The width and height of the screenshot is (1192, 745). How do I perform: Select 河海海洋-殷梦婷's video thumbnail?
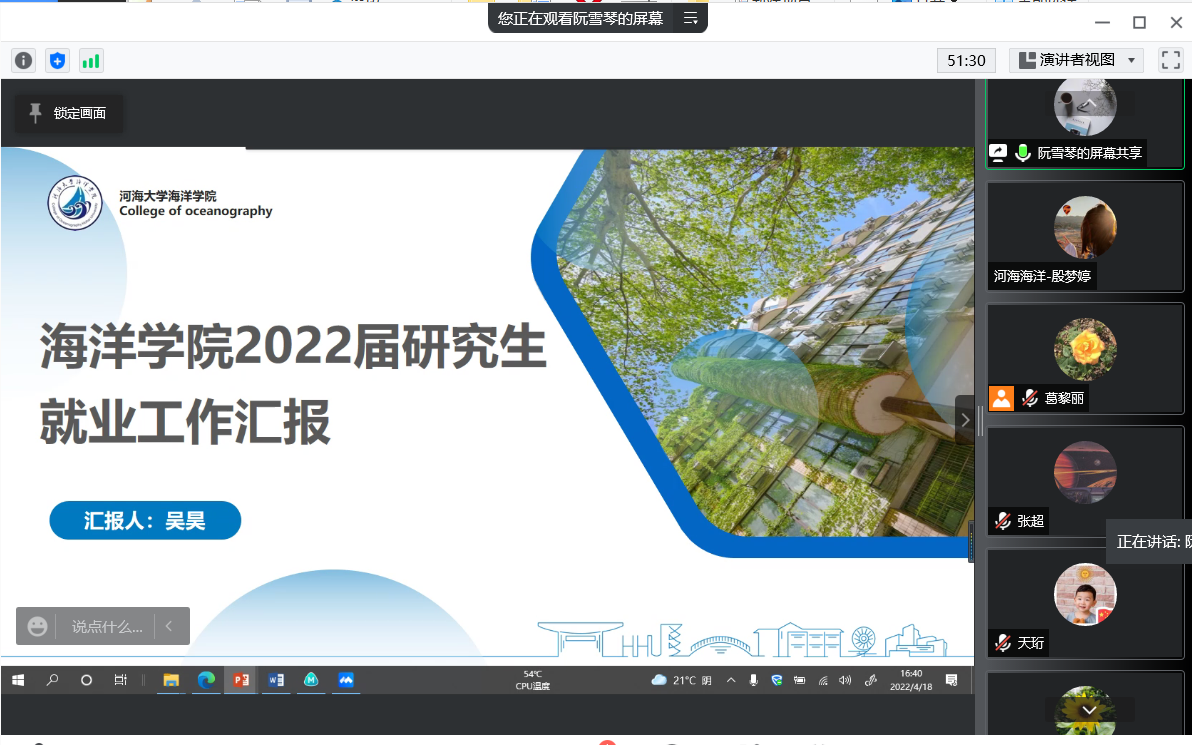[x=1084, y=229]
